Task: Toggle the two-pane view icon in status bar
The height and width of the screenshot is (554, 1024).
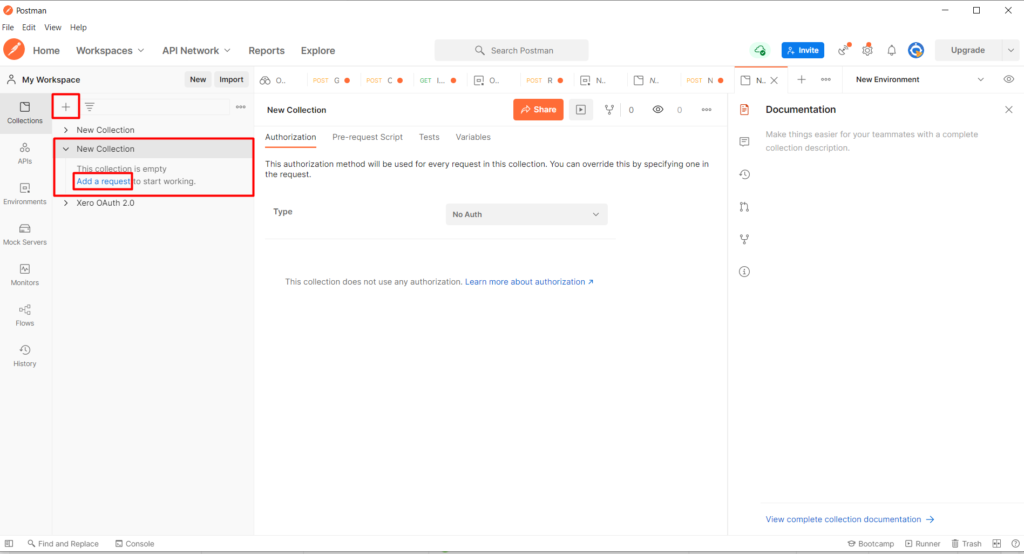Action: (x=997, y=544)
